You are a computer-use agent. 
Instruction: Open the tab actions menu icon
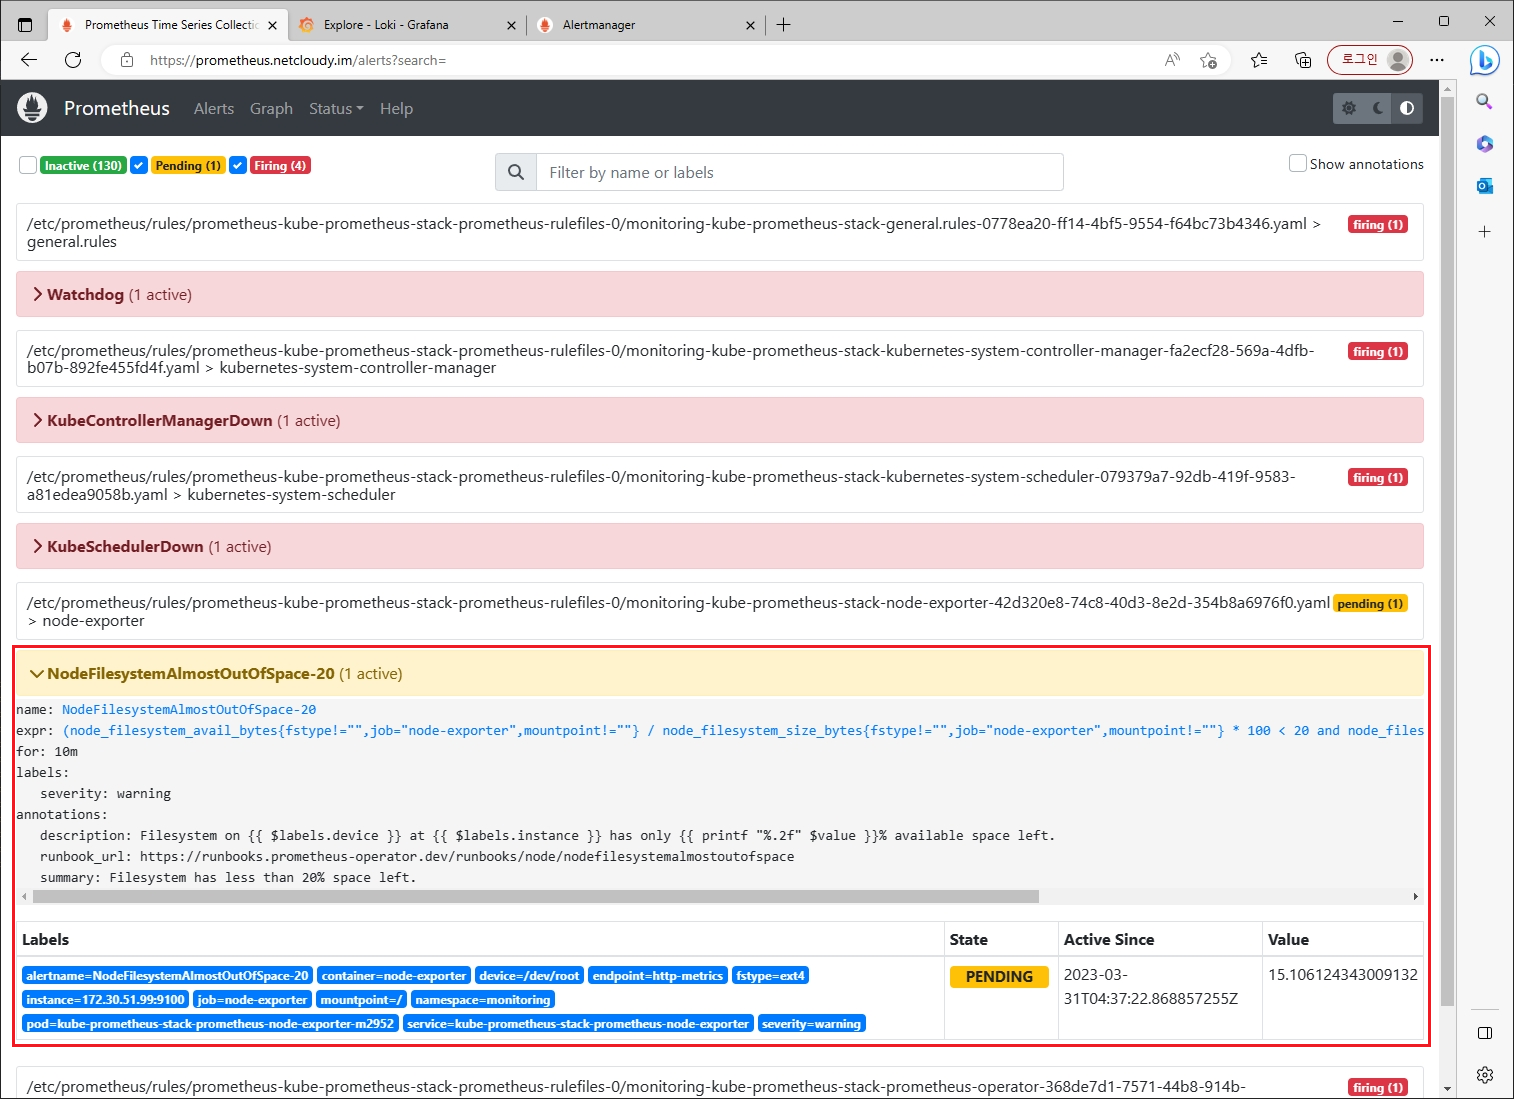[x=25, y=24]
